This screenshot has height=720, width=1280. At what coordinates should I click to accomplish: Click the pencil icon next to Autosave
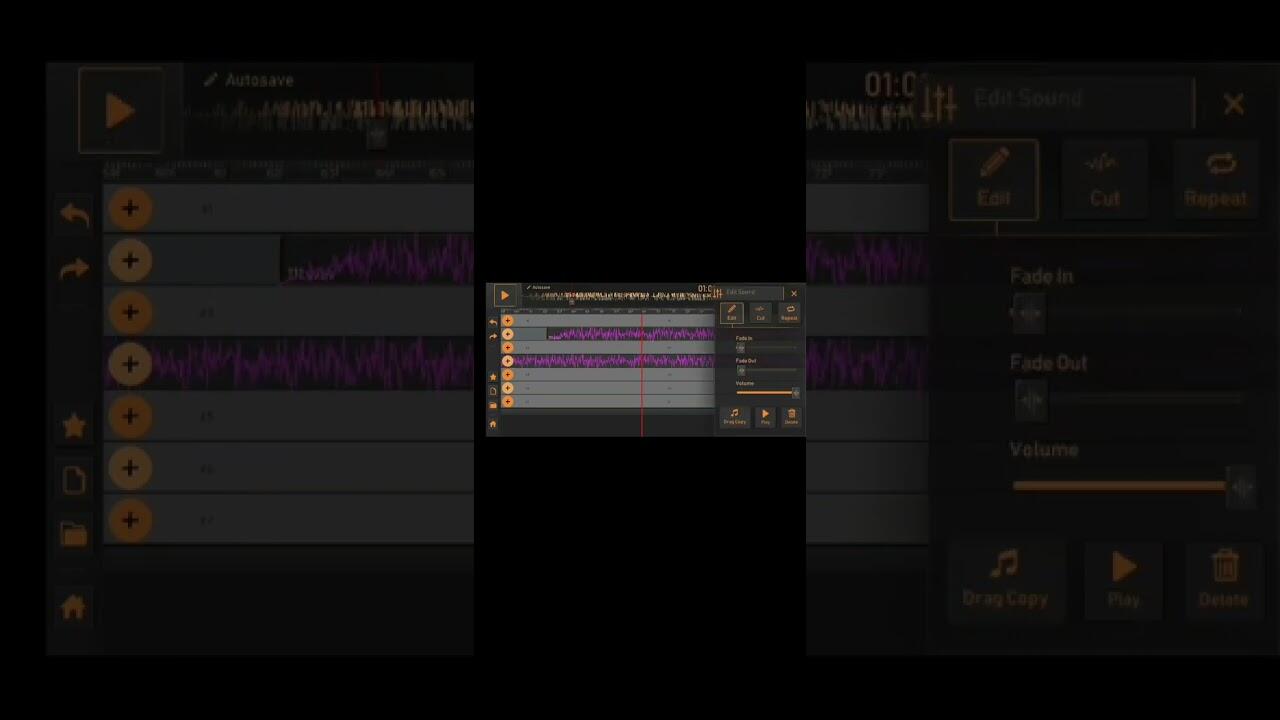[528, 288]
